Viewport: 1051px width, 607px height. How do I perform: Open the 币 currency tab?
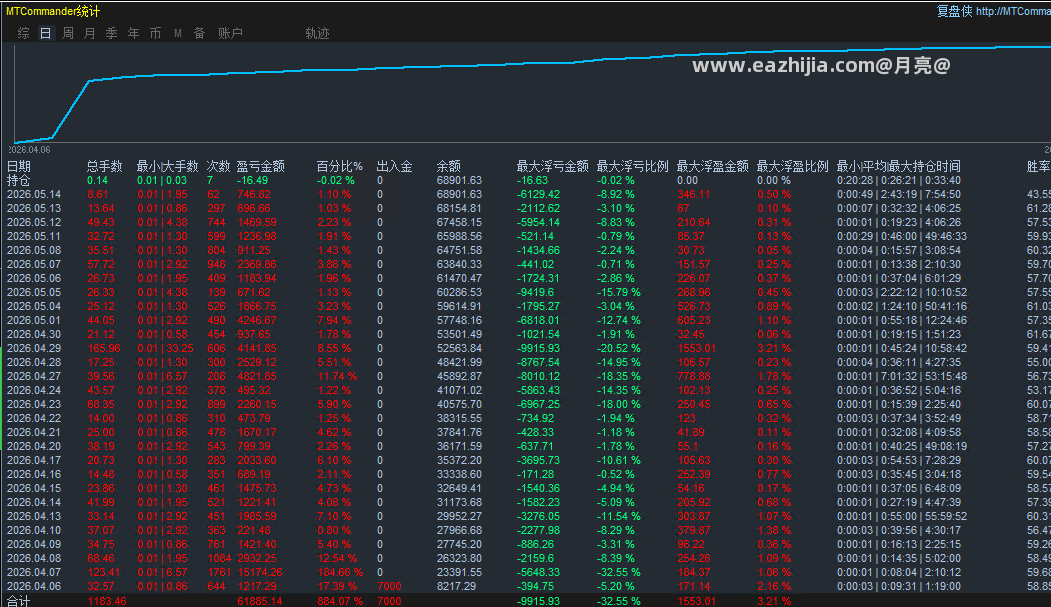[x=156, y=33]
